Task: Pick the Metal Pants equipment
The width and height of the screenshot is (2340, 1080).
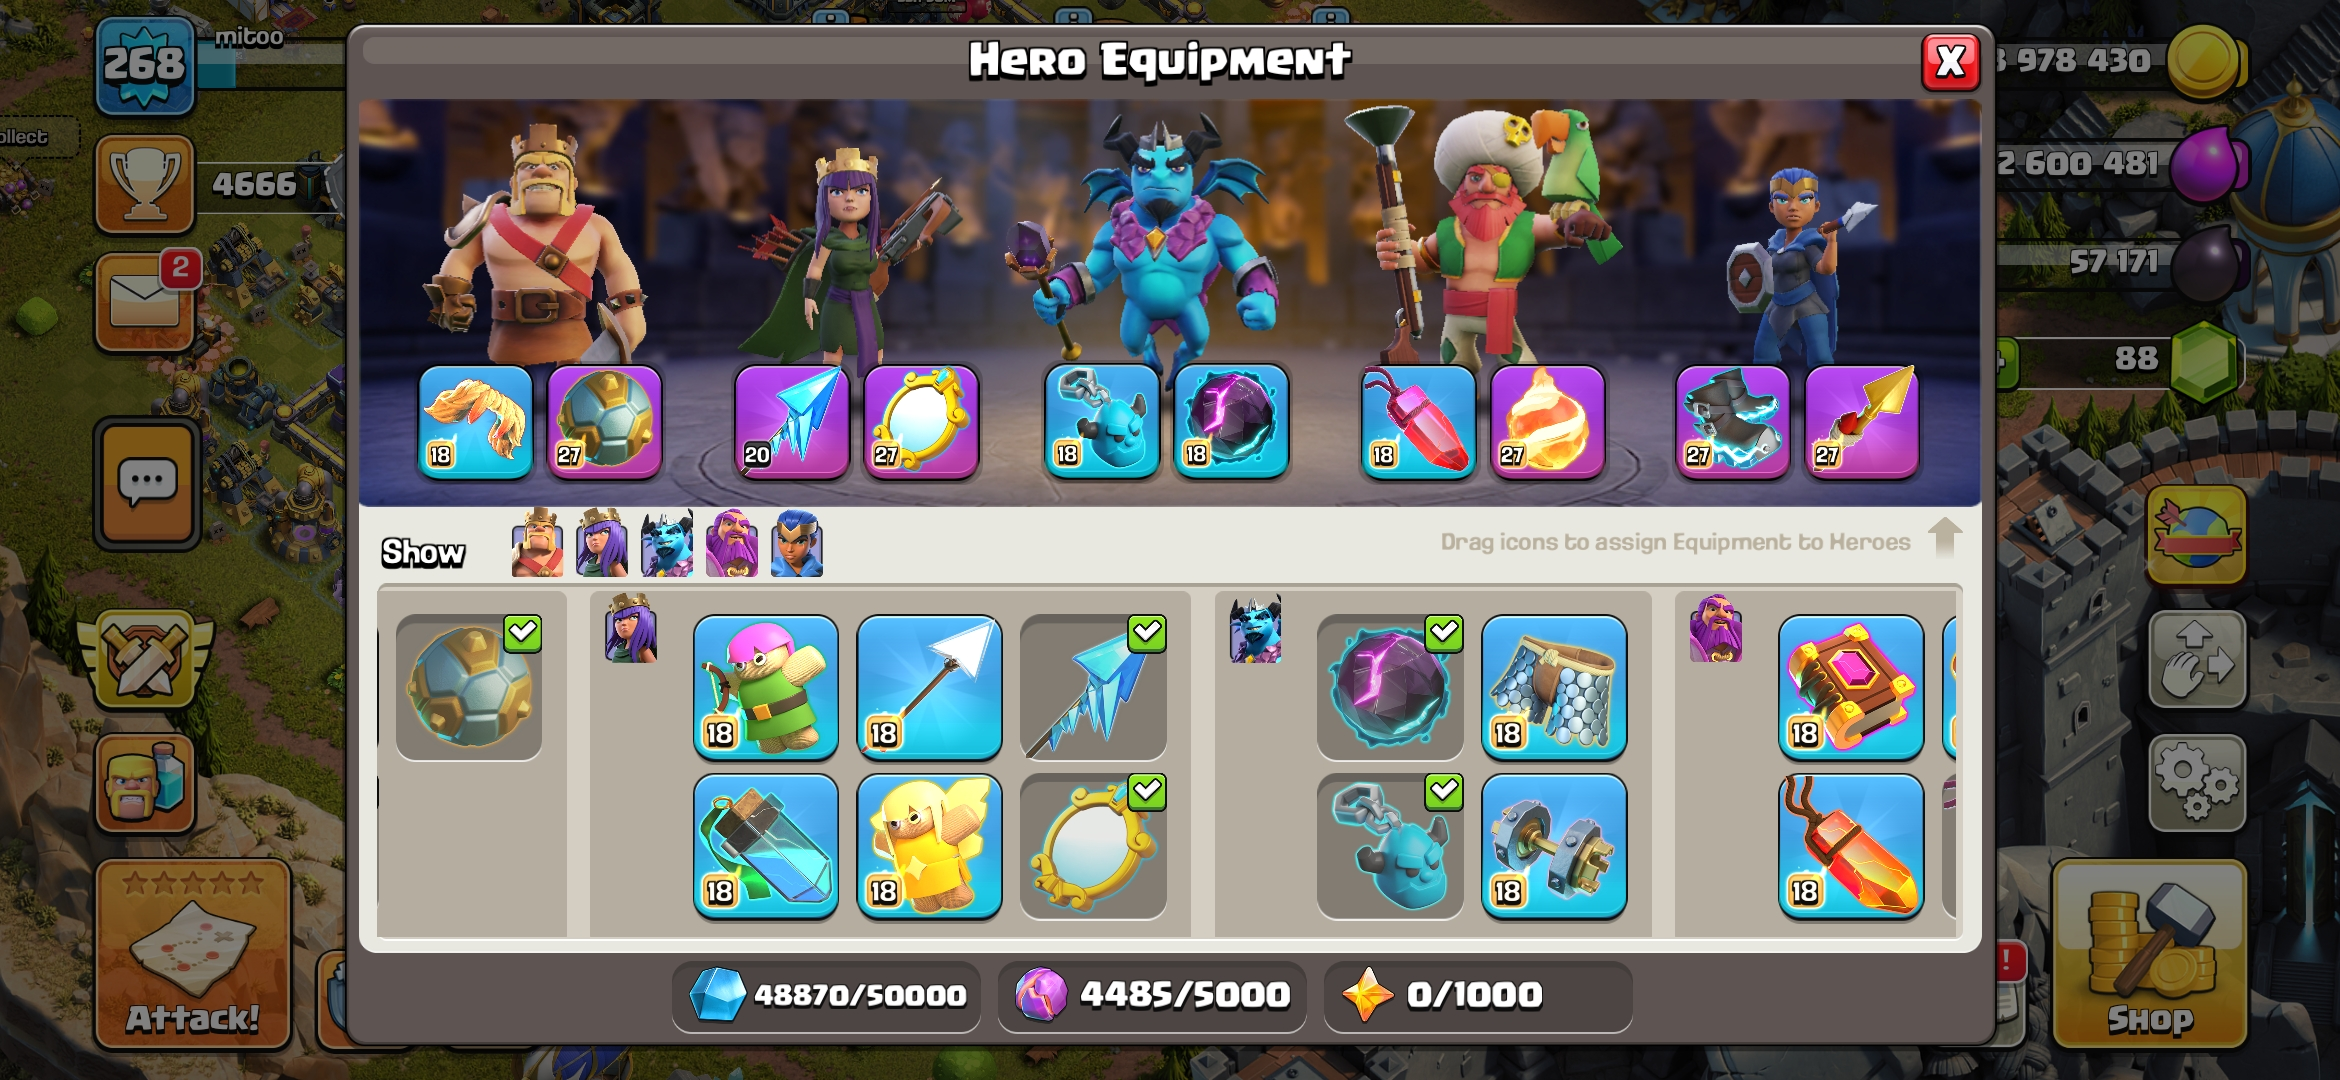Action: (1554, 688)
